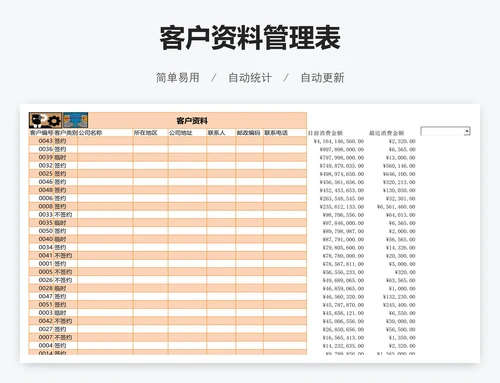Select customer number cell 0050
Viewport: 500px width, 383px height.
[x=46, y=231]
